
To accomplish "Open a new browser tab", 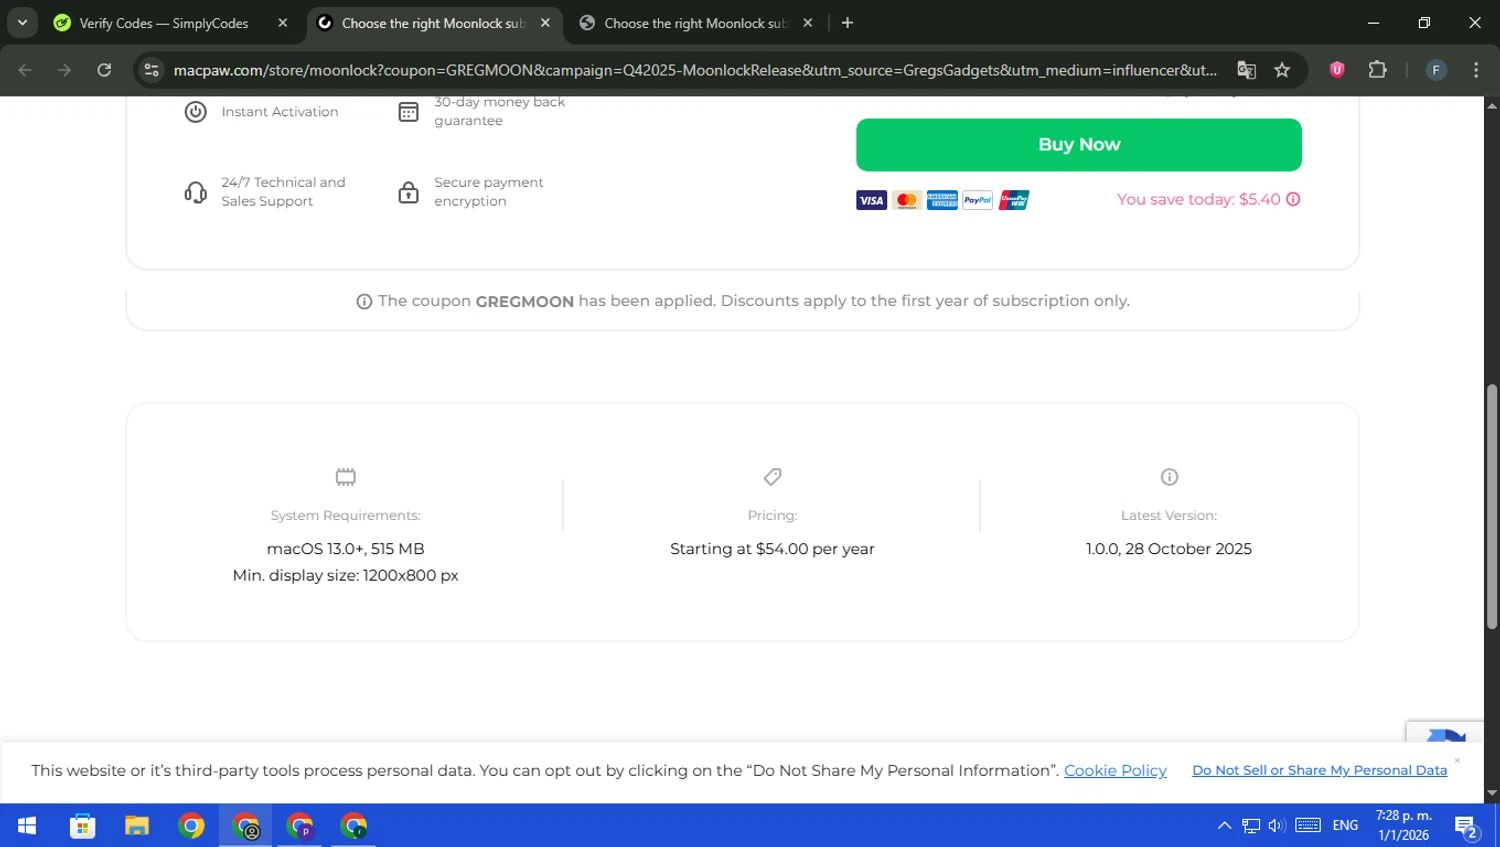I will click(x=847, y=23).
